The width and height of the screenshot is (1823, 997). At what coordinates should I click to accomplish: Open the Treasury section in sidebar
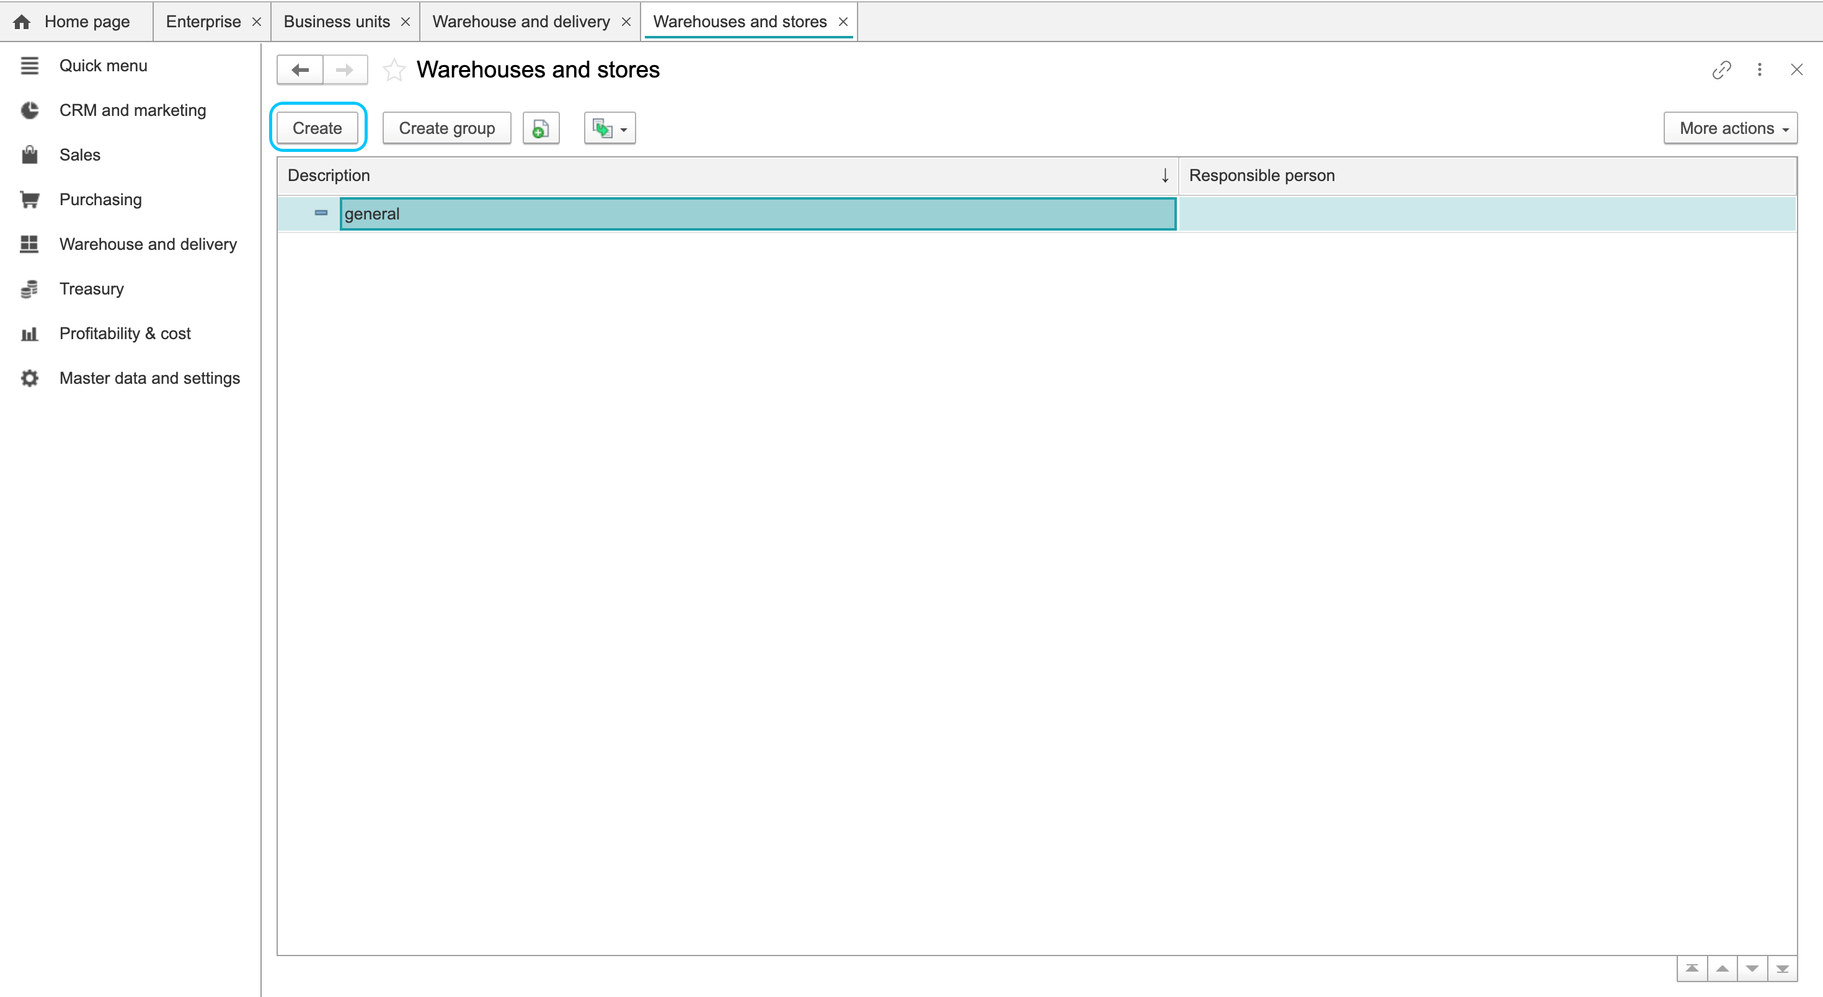tap(92, 289)
